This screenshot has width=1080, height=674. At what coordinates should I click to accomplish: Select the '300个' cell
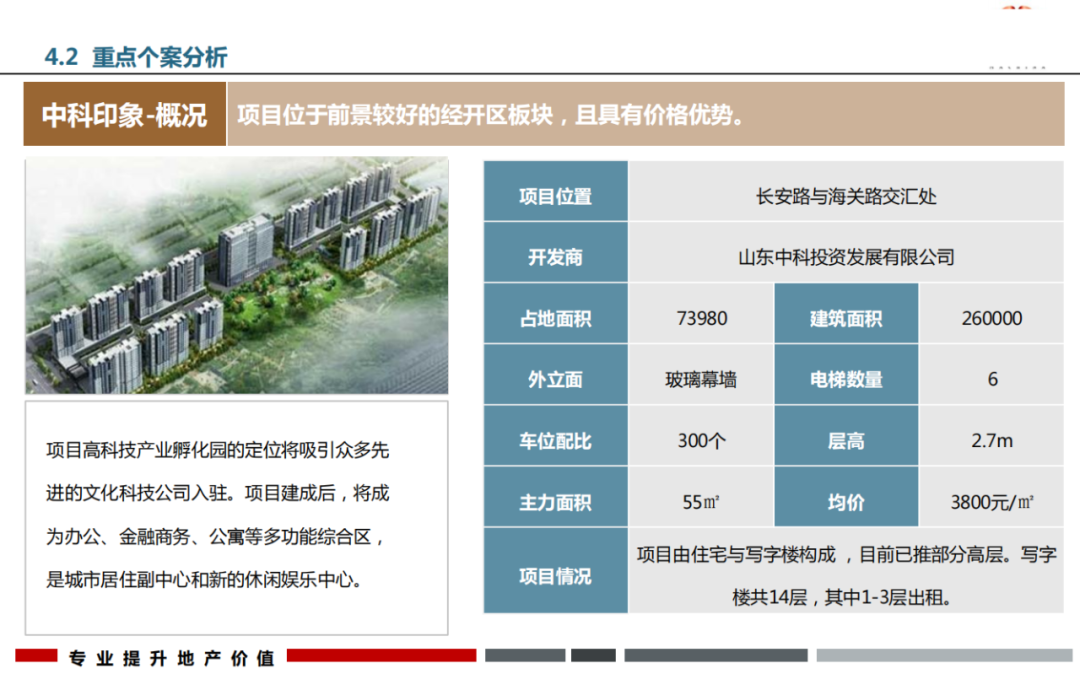pyautogui.click(x=701, y=436)
